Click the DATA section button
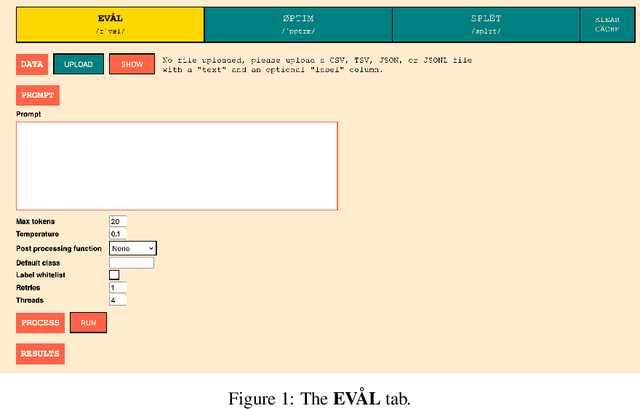 point(31,64)
